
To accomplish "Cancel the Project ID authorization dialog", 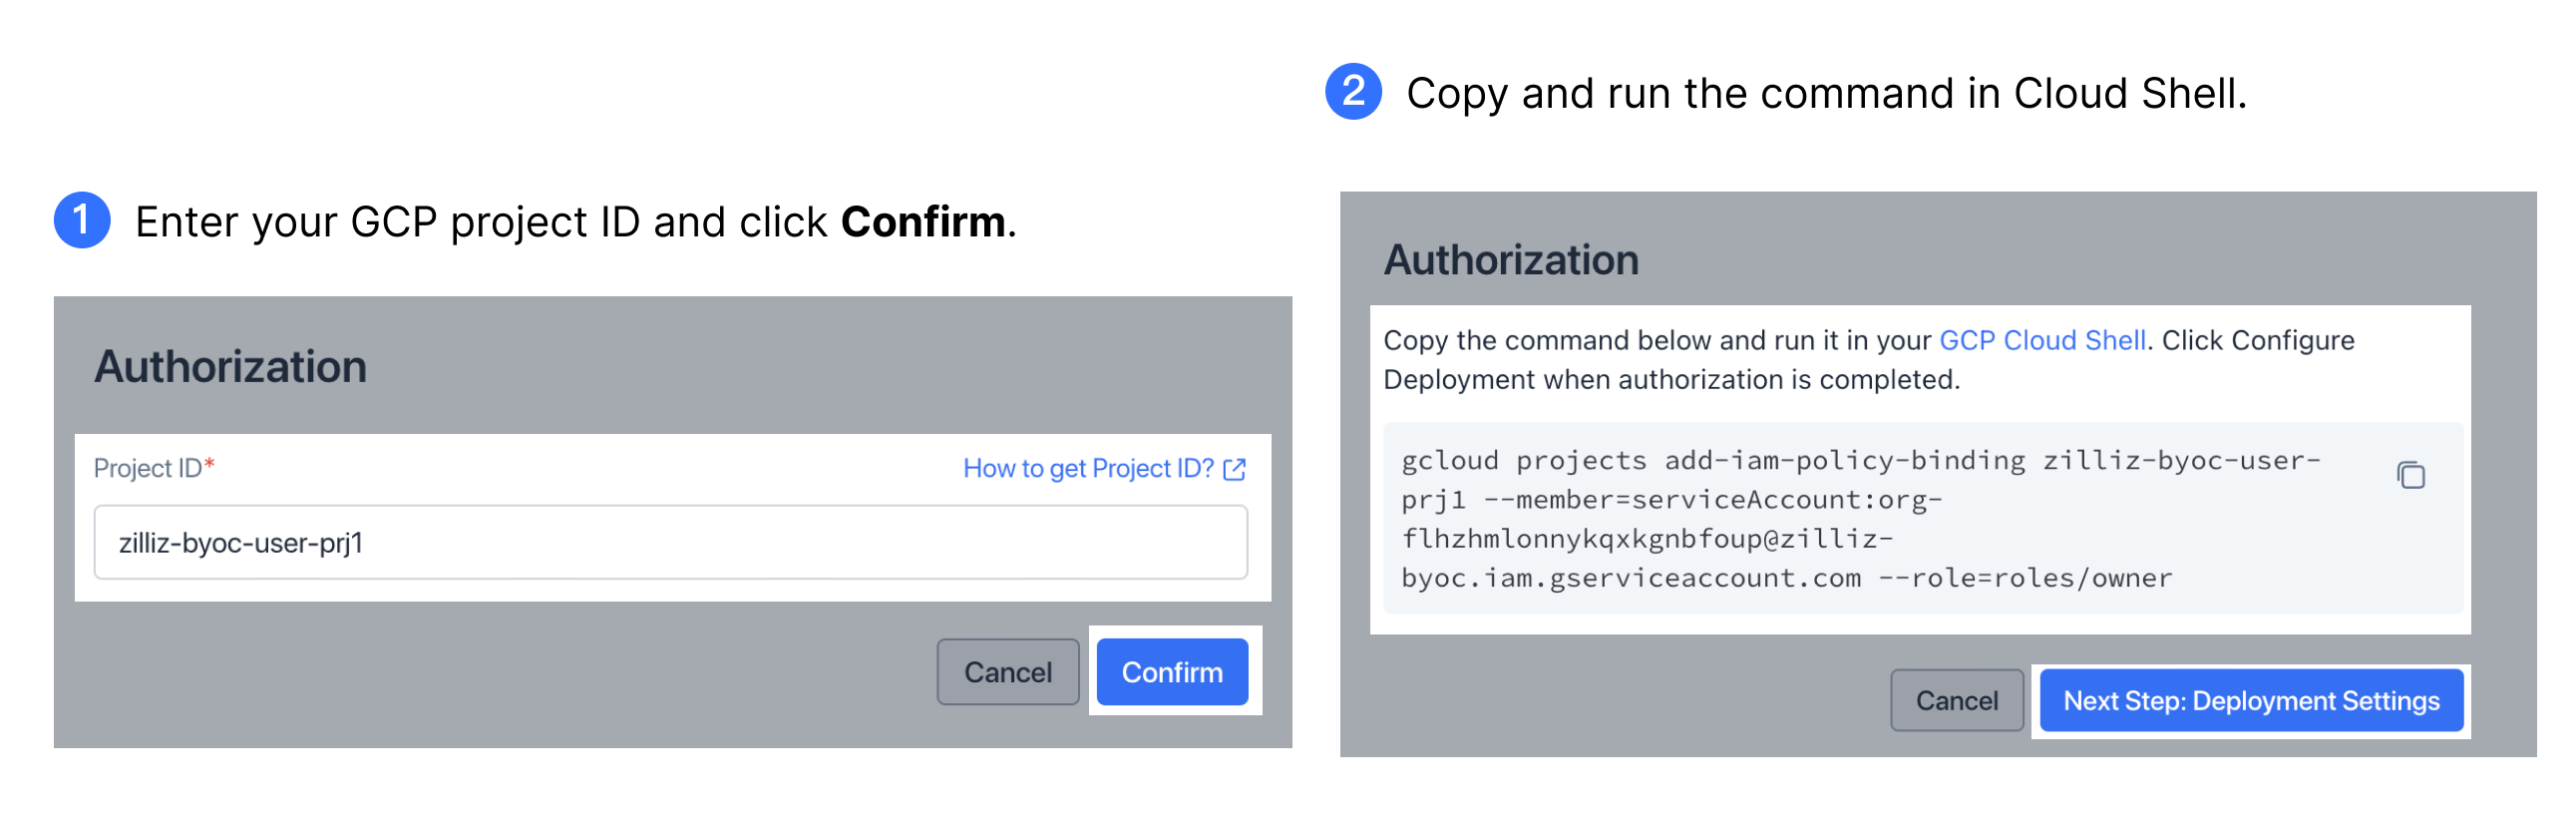I will coord(1007,672).
